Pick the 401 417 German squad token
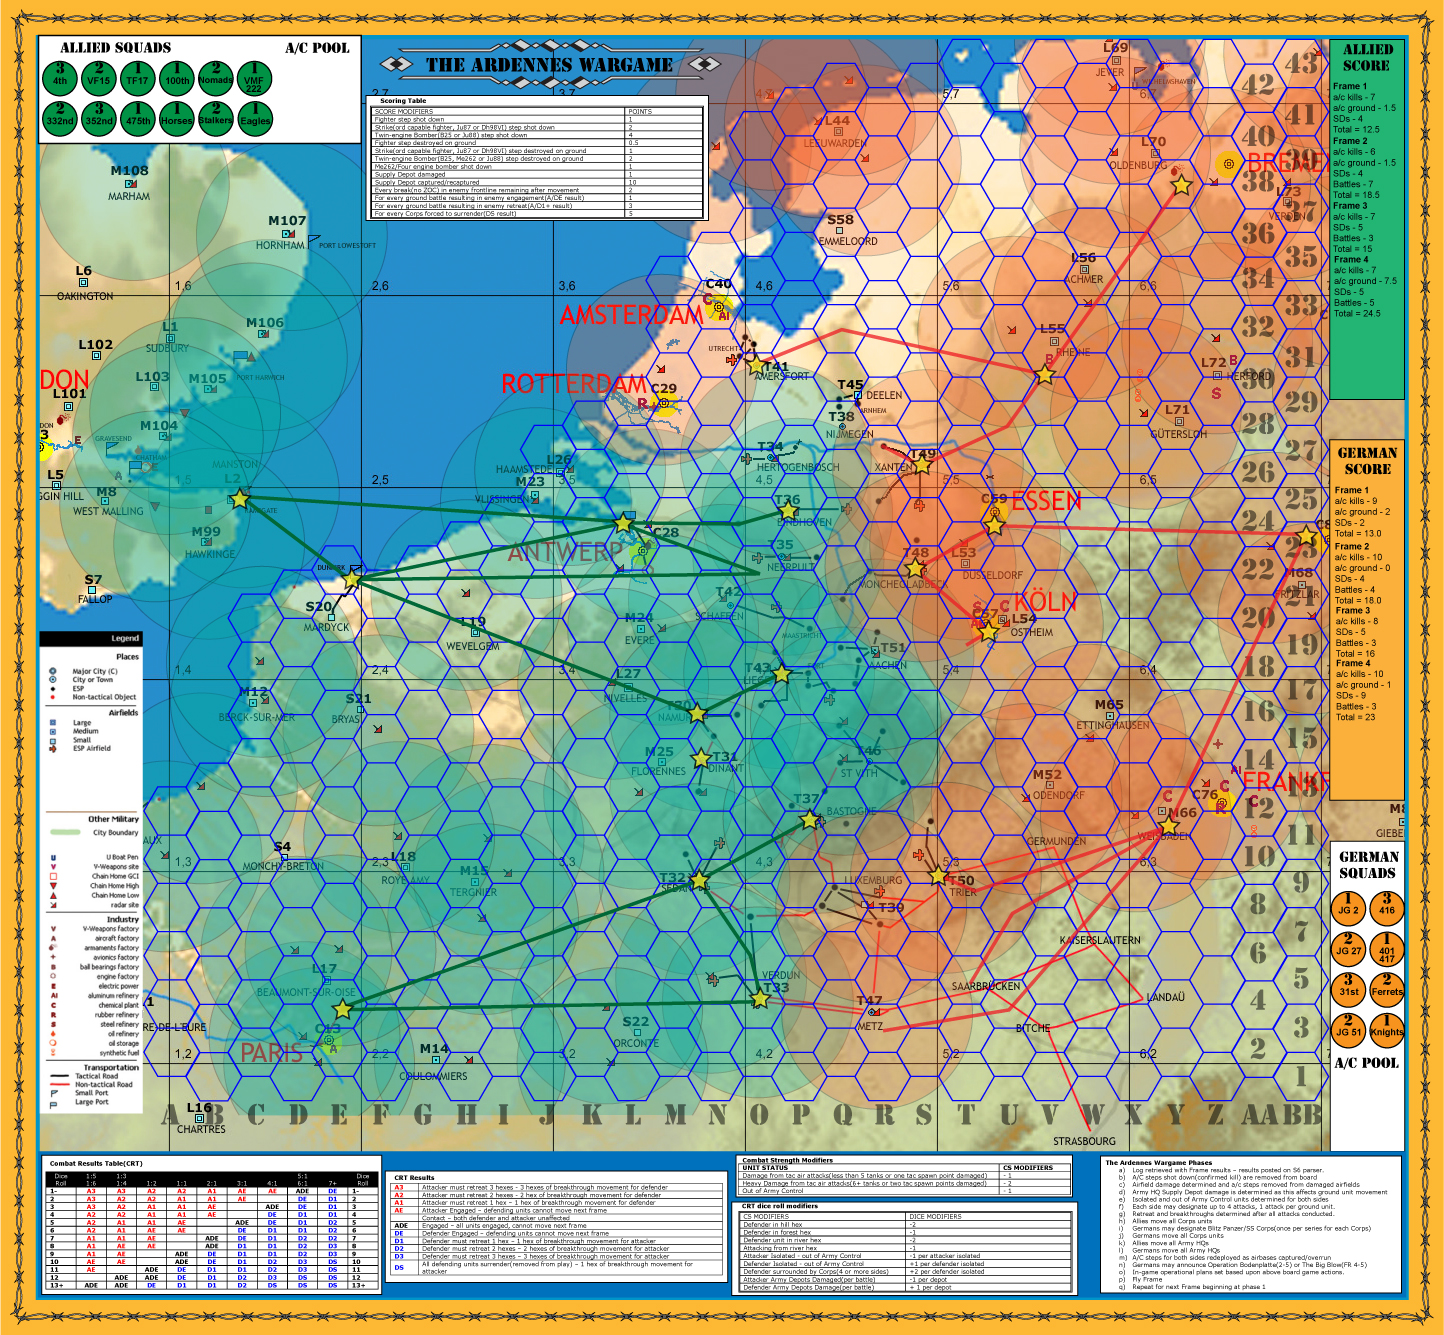The height and width of the screenshot is (1335, 1444). pos(1387,949)
